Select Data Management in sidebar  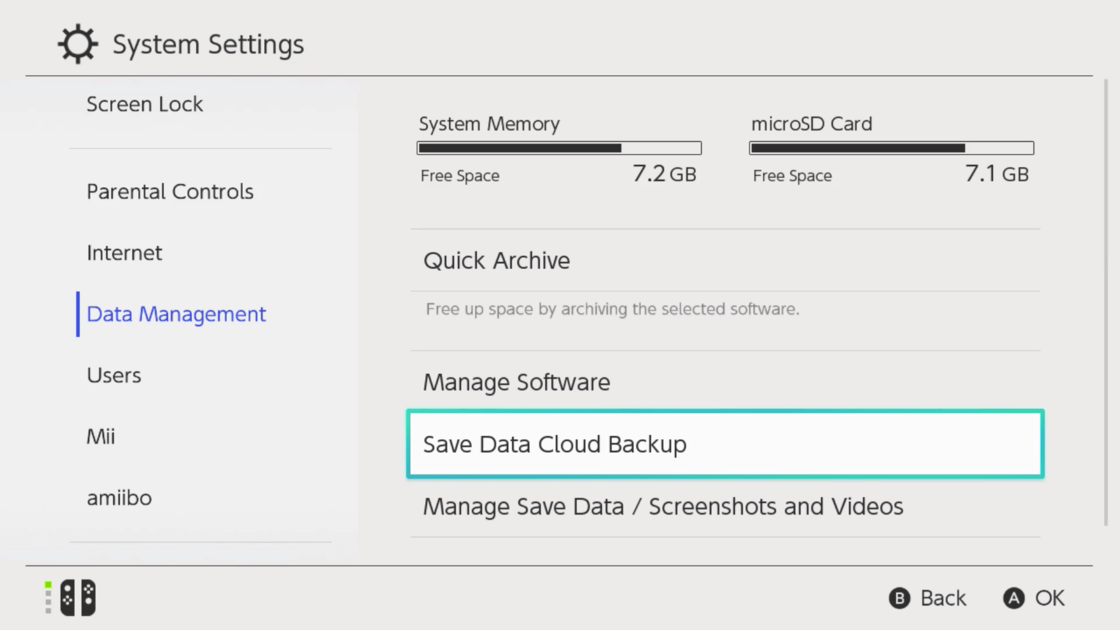point(176,314)
